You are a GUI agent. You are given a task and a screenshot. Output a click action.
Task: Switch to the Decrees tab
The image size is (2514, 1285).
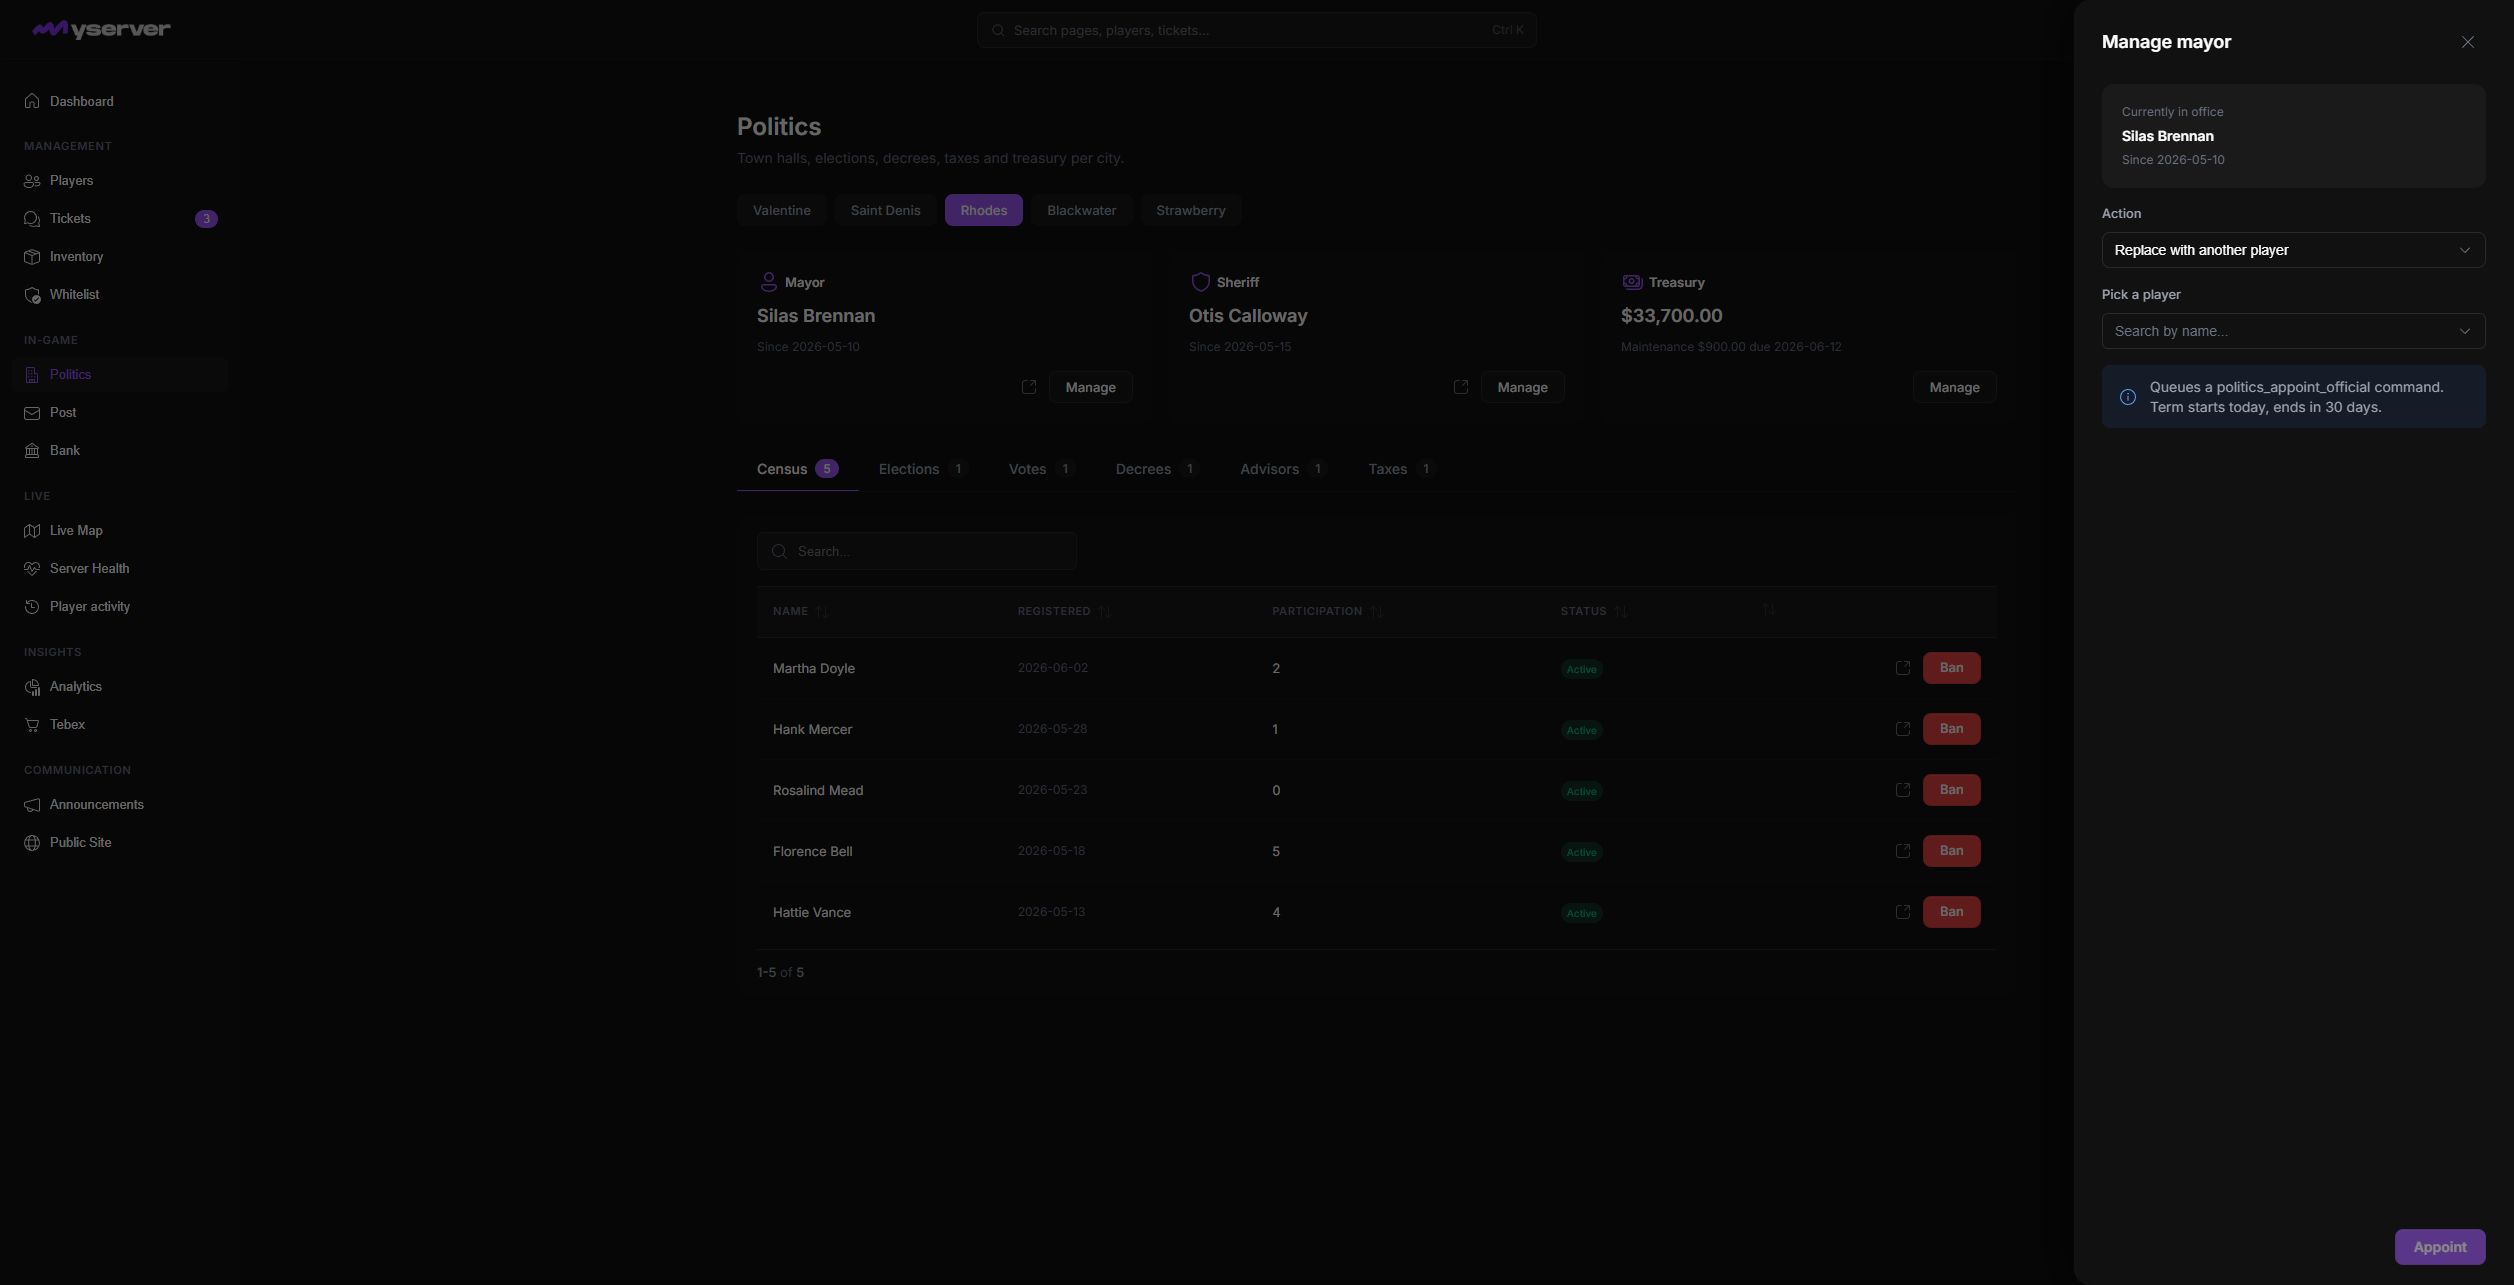coord(1156,469)
